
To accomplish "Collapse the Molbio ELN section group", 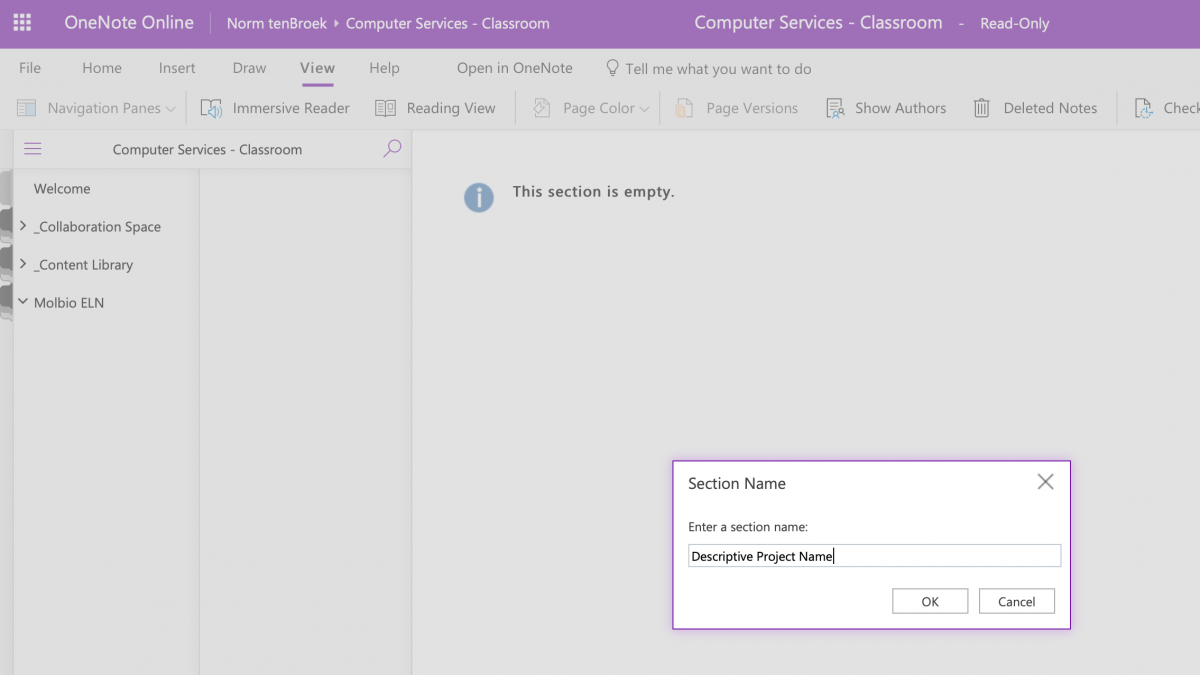I will 23,301.
